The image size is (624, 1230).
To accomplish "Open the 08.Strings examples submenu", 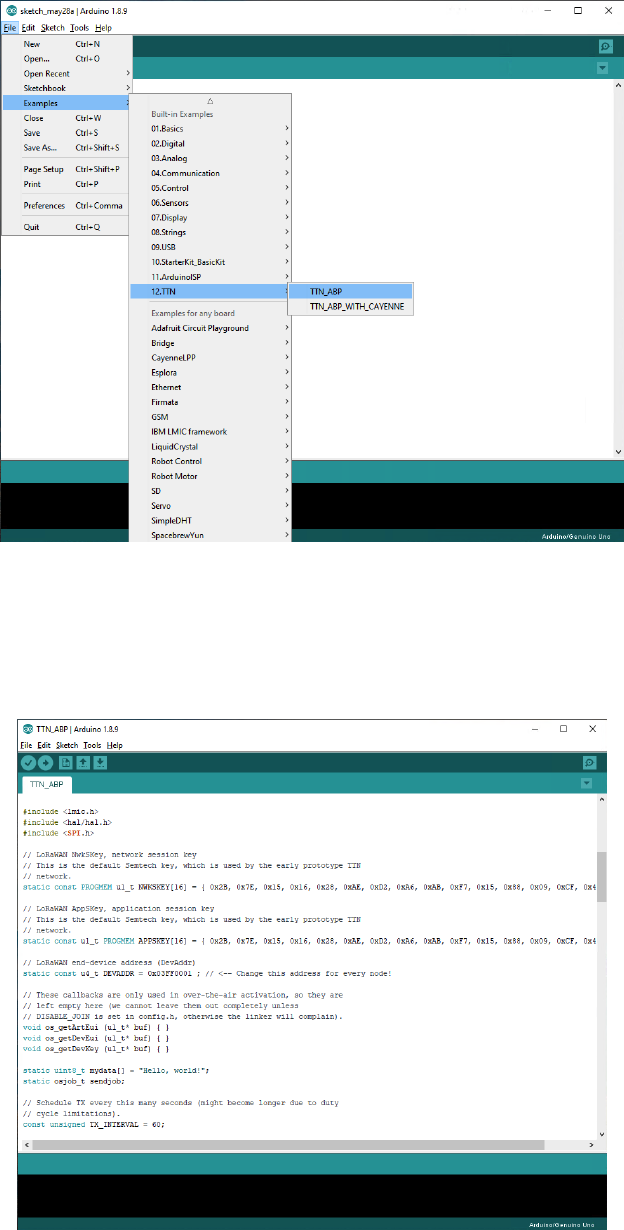I will (x=209, y=232).
